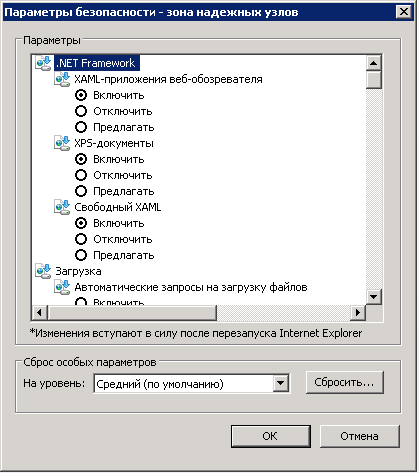Click the Средний (по умолчанию) combo box
The height and width of the screenshot is (473, 419).
pyautogui.click(x=192, y=384)
